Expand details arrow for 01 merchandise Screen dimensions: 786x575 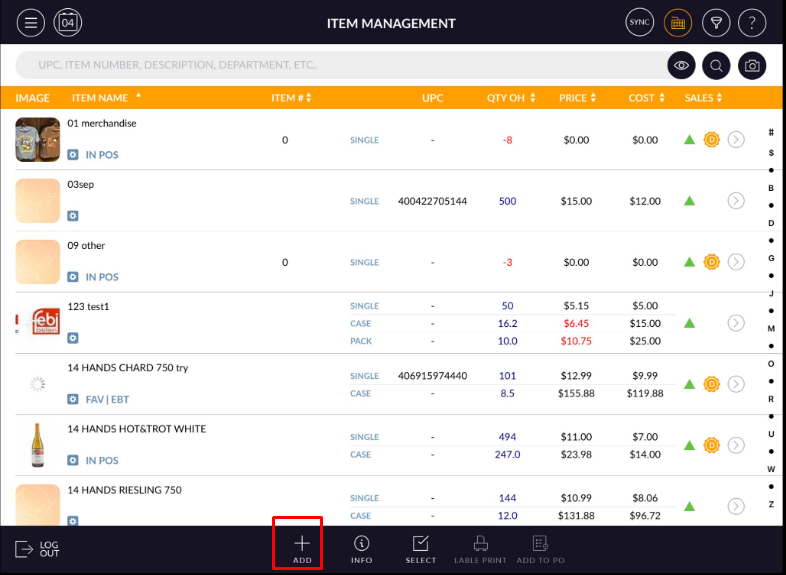pos(736,140)
